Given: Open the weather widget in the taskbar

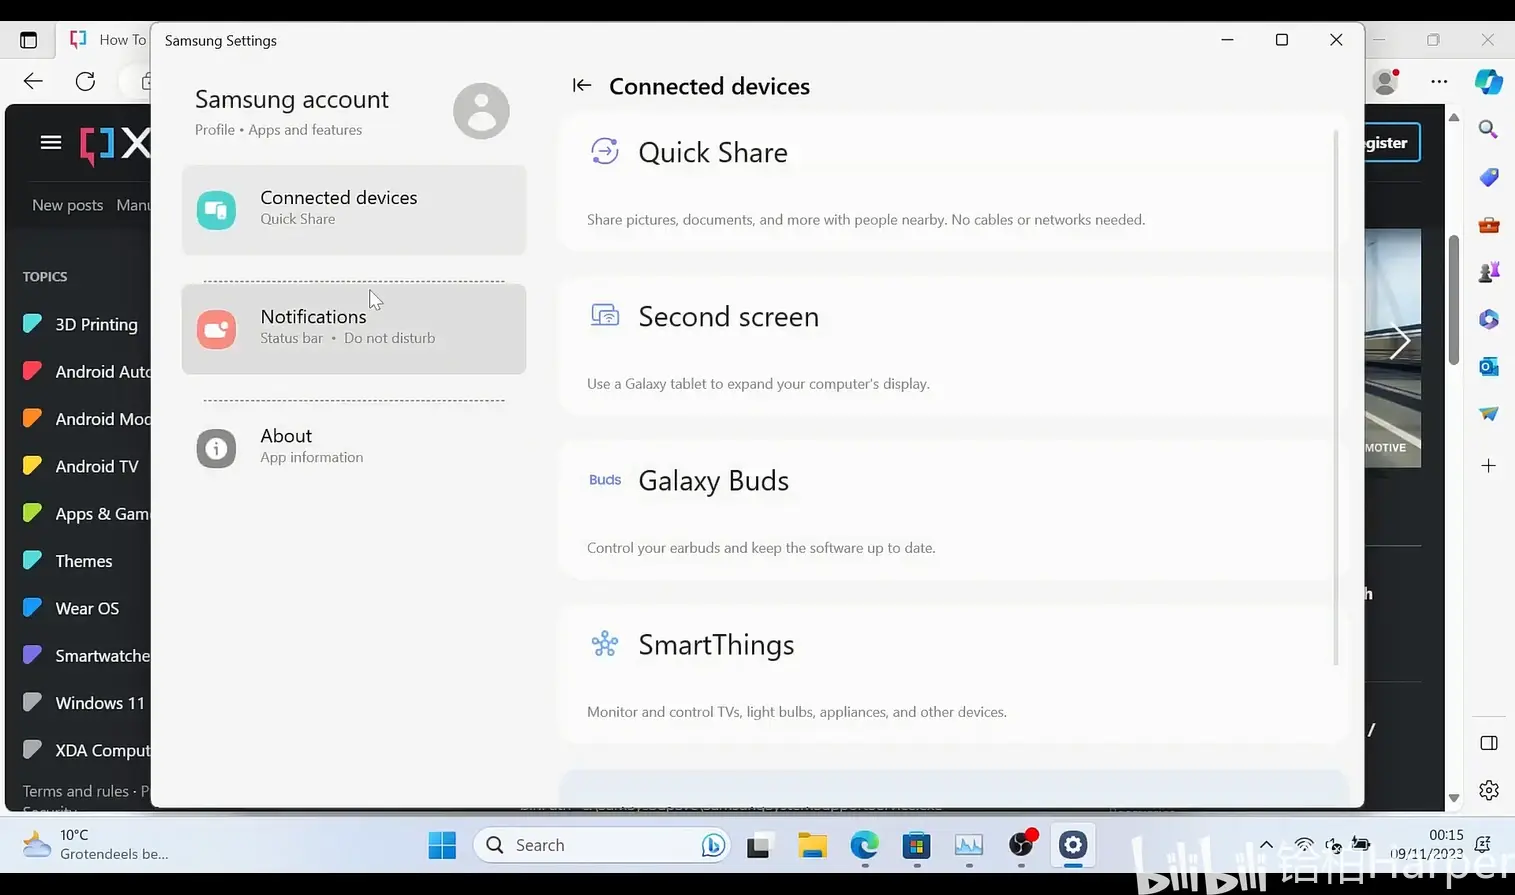Looking at the screenshot, I should (x=95, y=845).
